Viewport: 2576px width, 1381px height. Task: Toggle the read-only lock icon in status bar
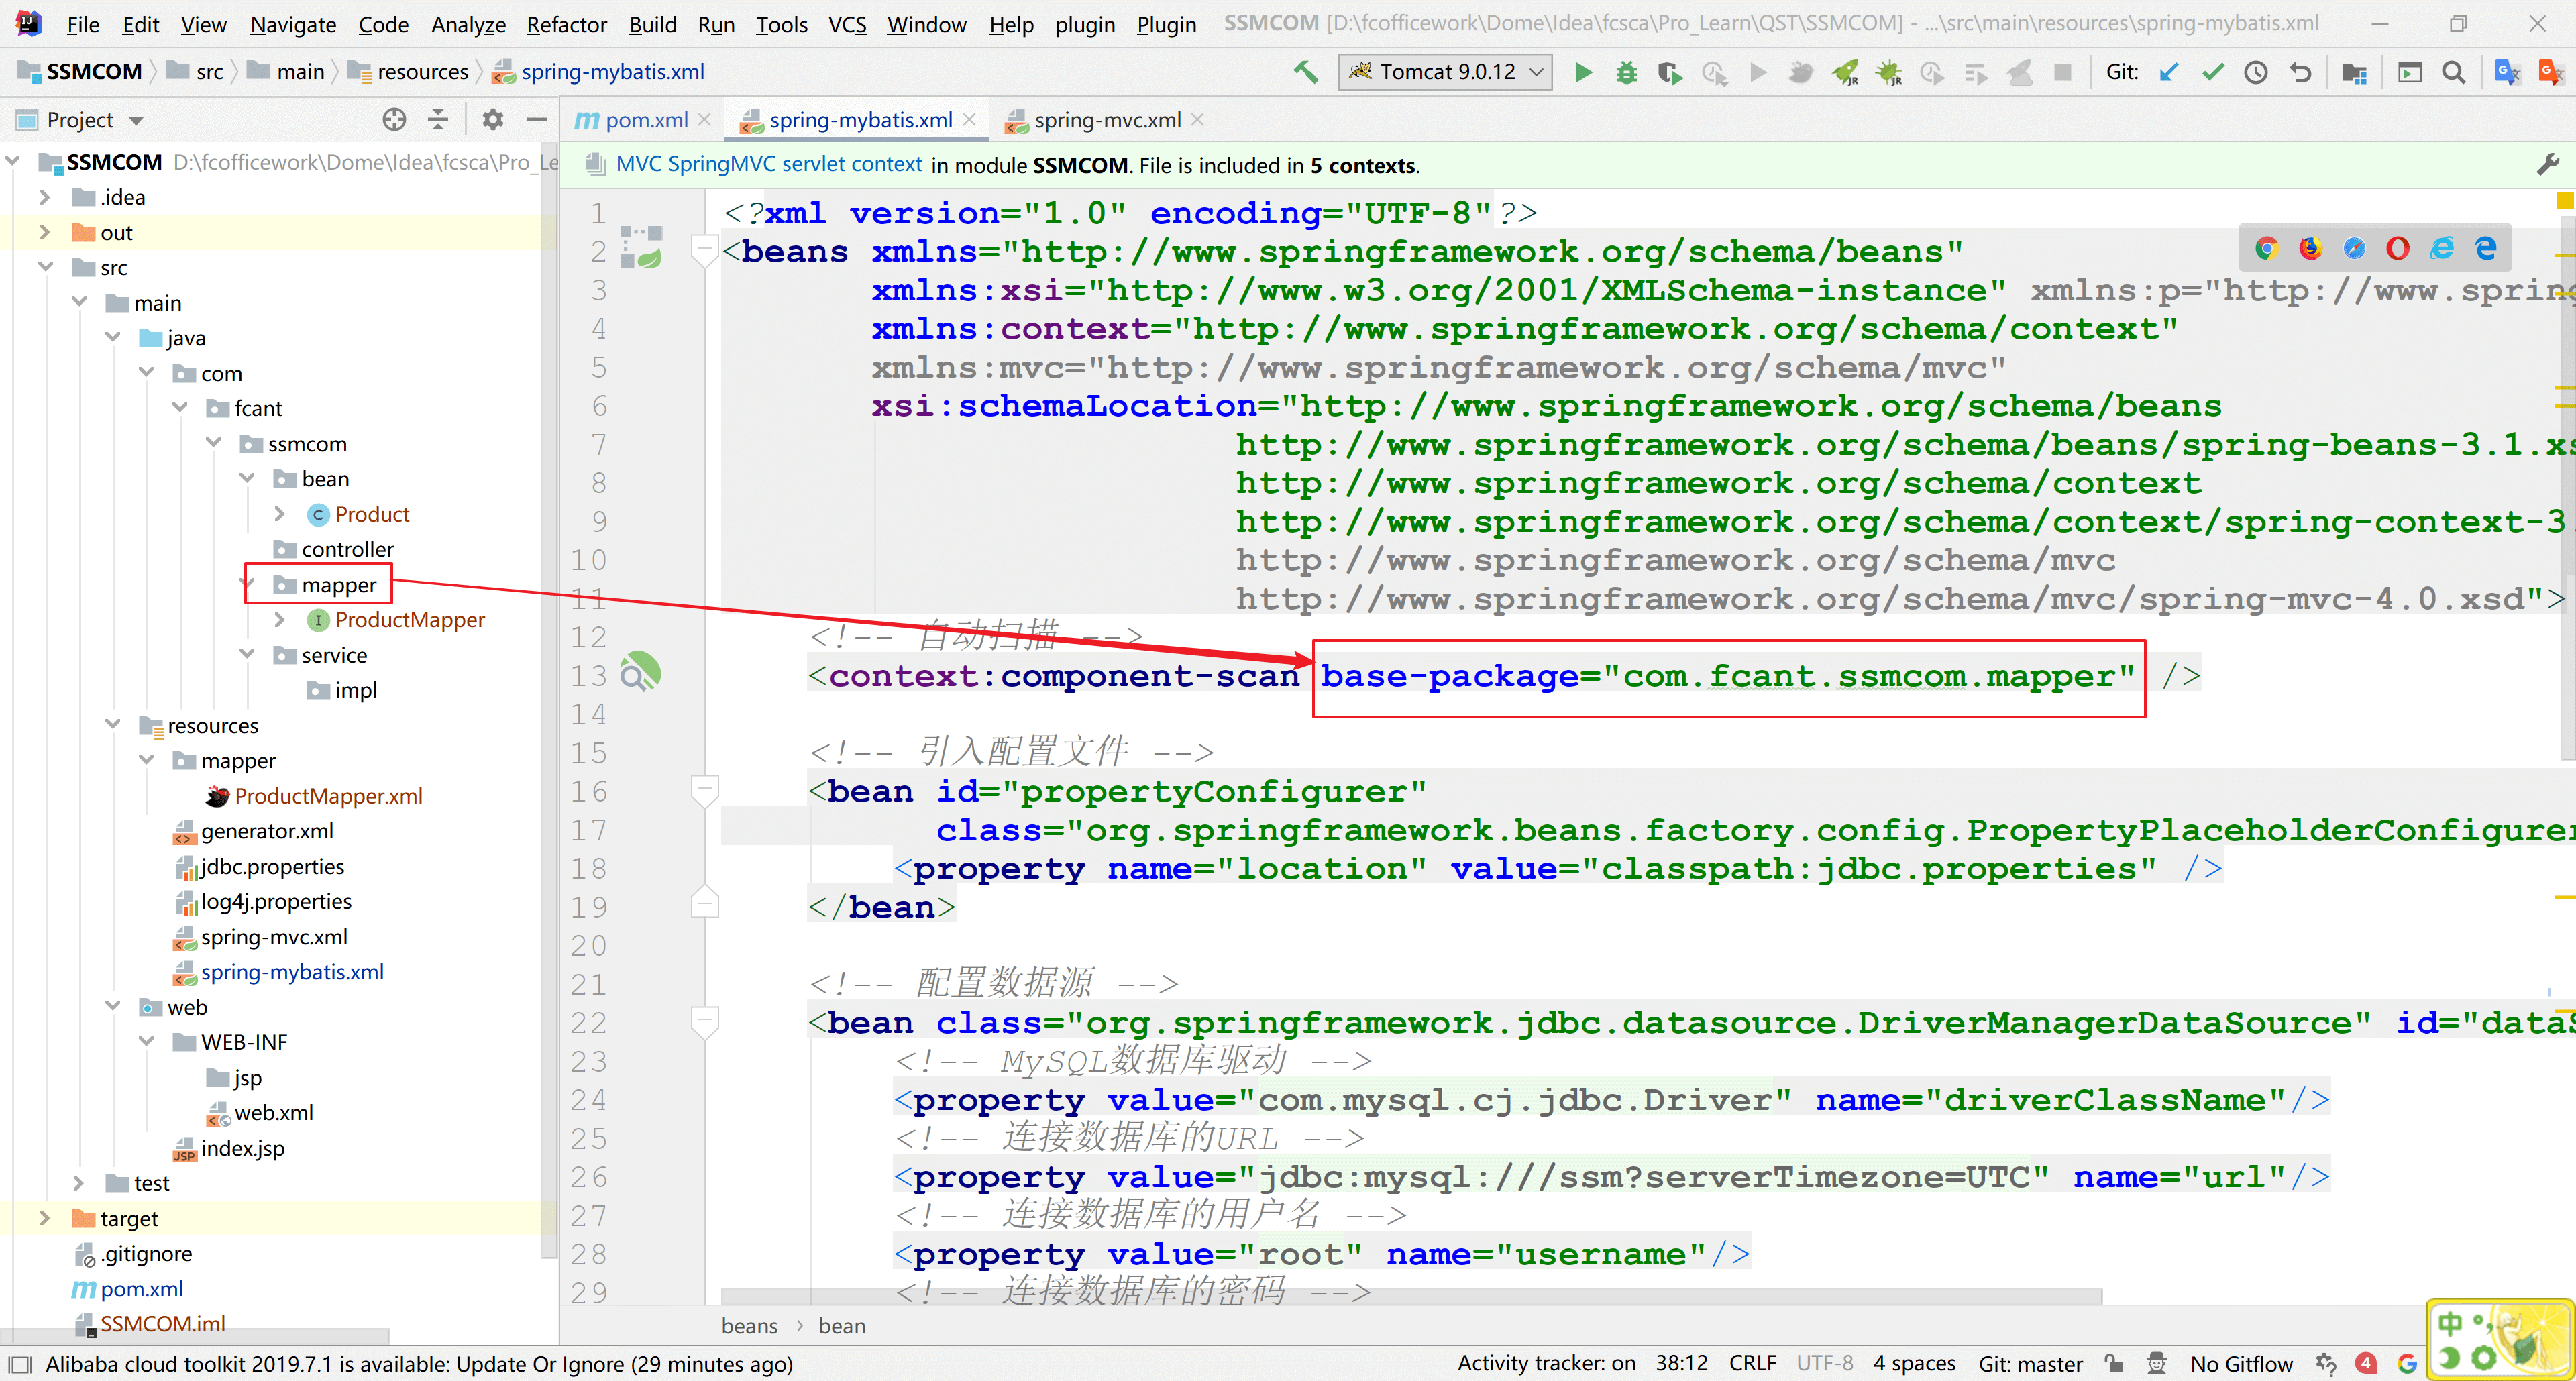click(2113, 1363)
